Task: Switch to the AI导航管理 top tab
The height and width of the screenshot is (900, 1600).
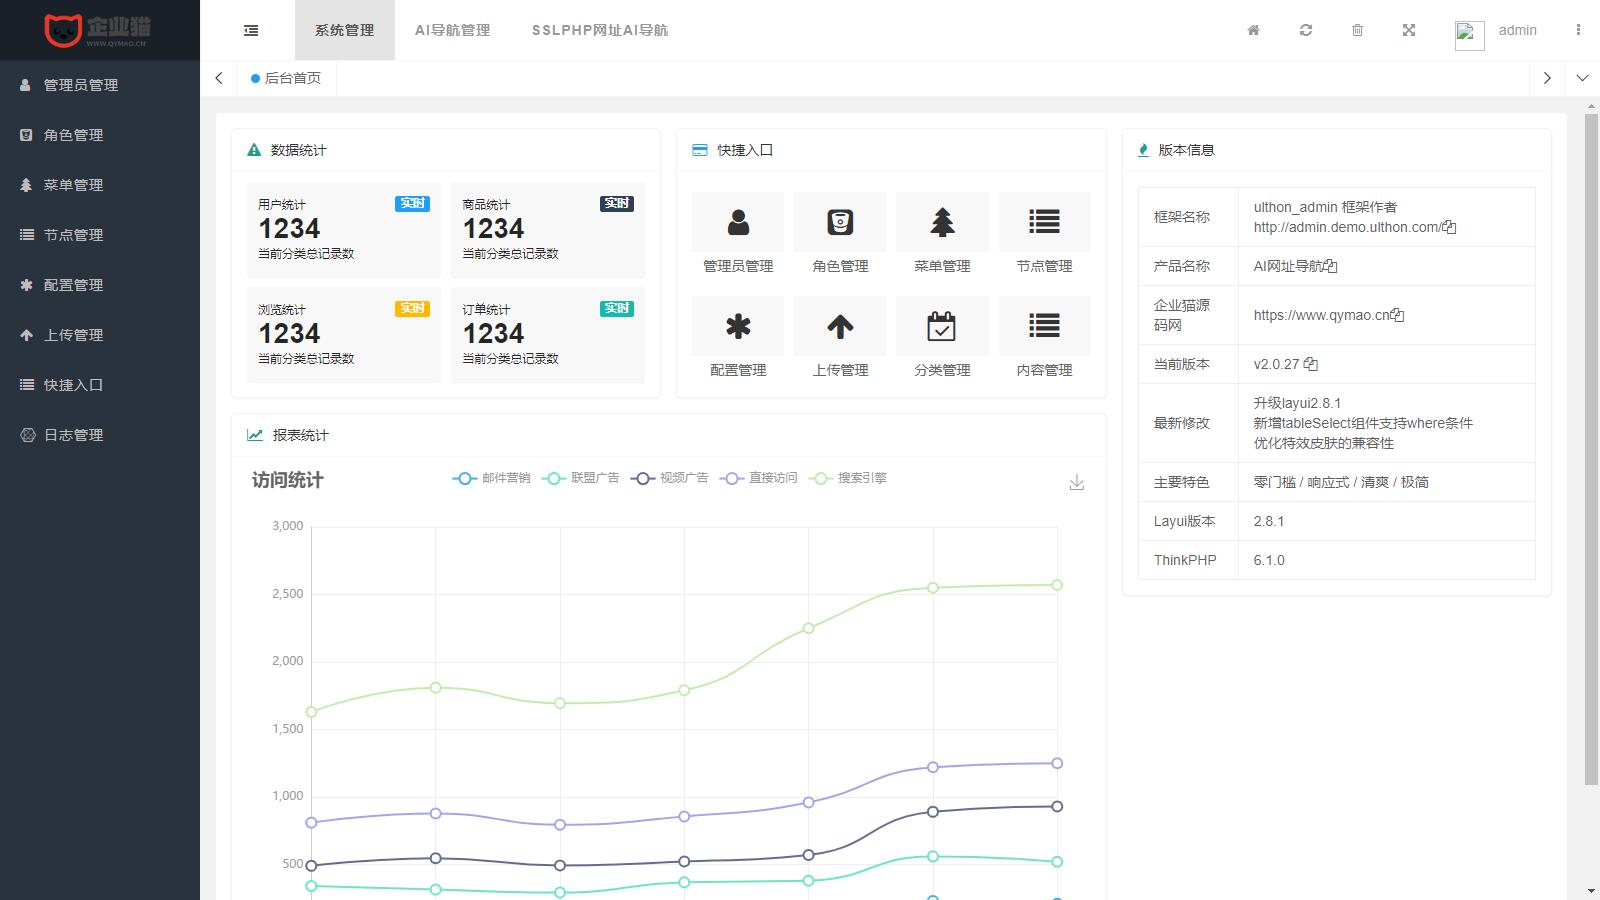Action: [x=452, y=30]
